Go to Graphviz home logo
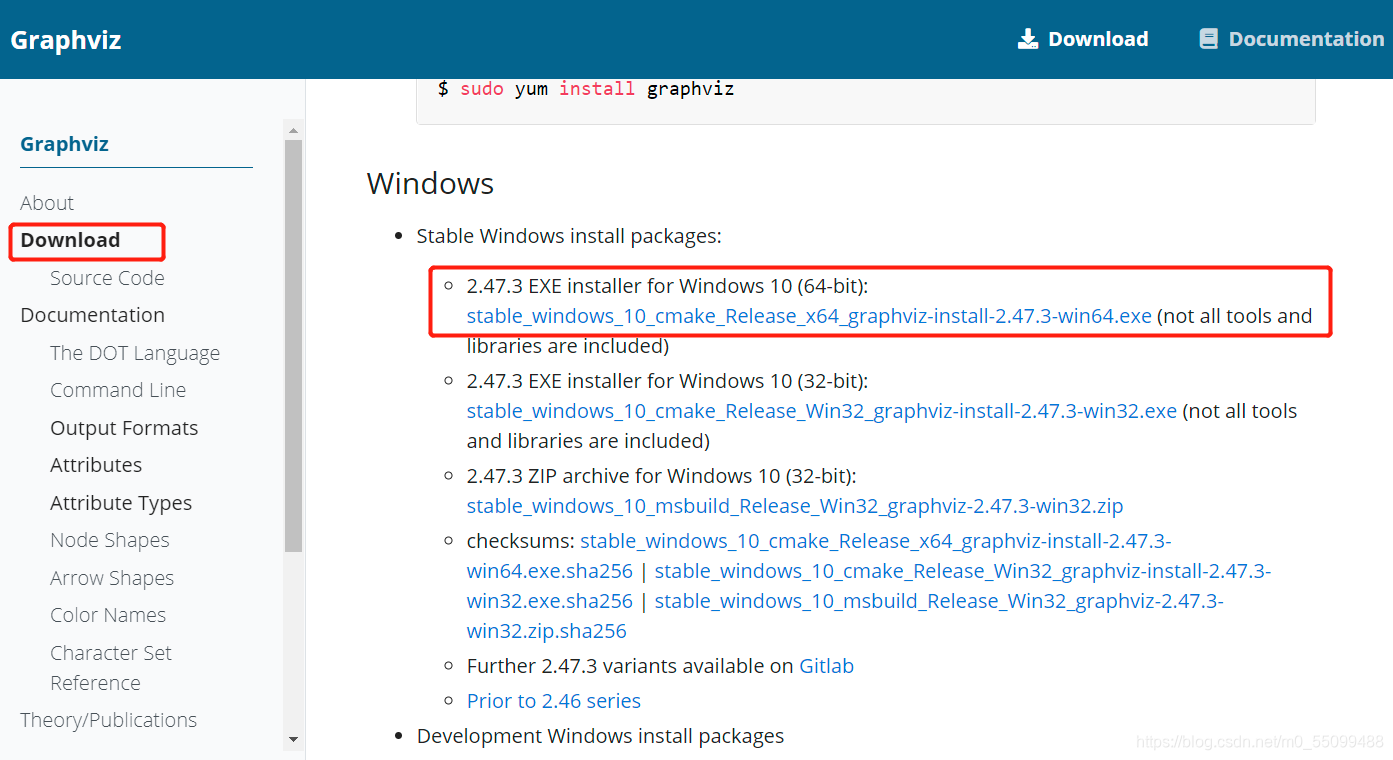The image size is (1393, 760). pyautogui.click(x=66, y=40)
